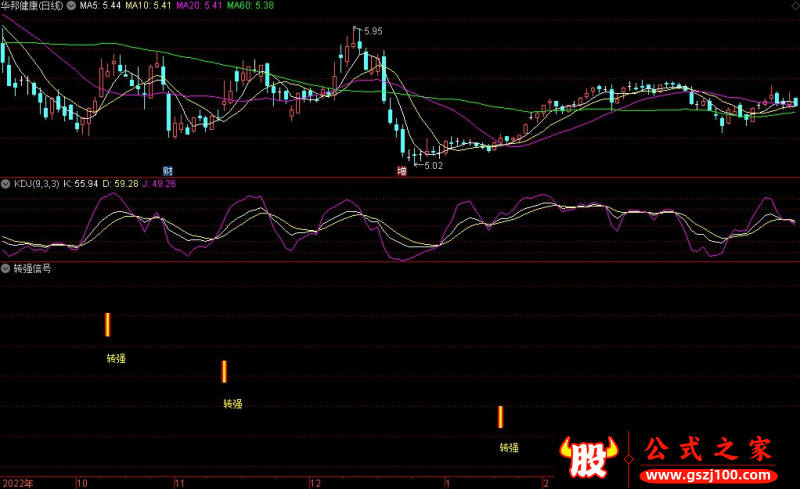The height and width of the screenshot is (489, 800).
Task: Click the first 转强 signal bar near October
Action: point(107,325)
